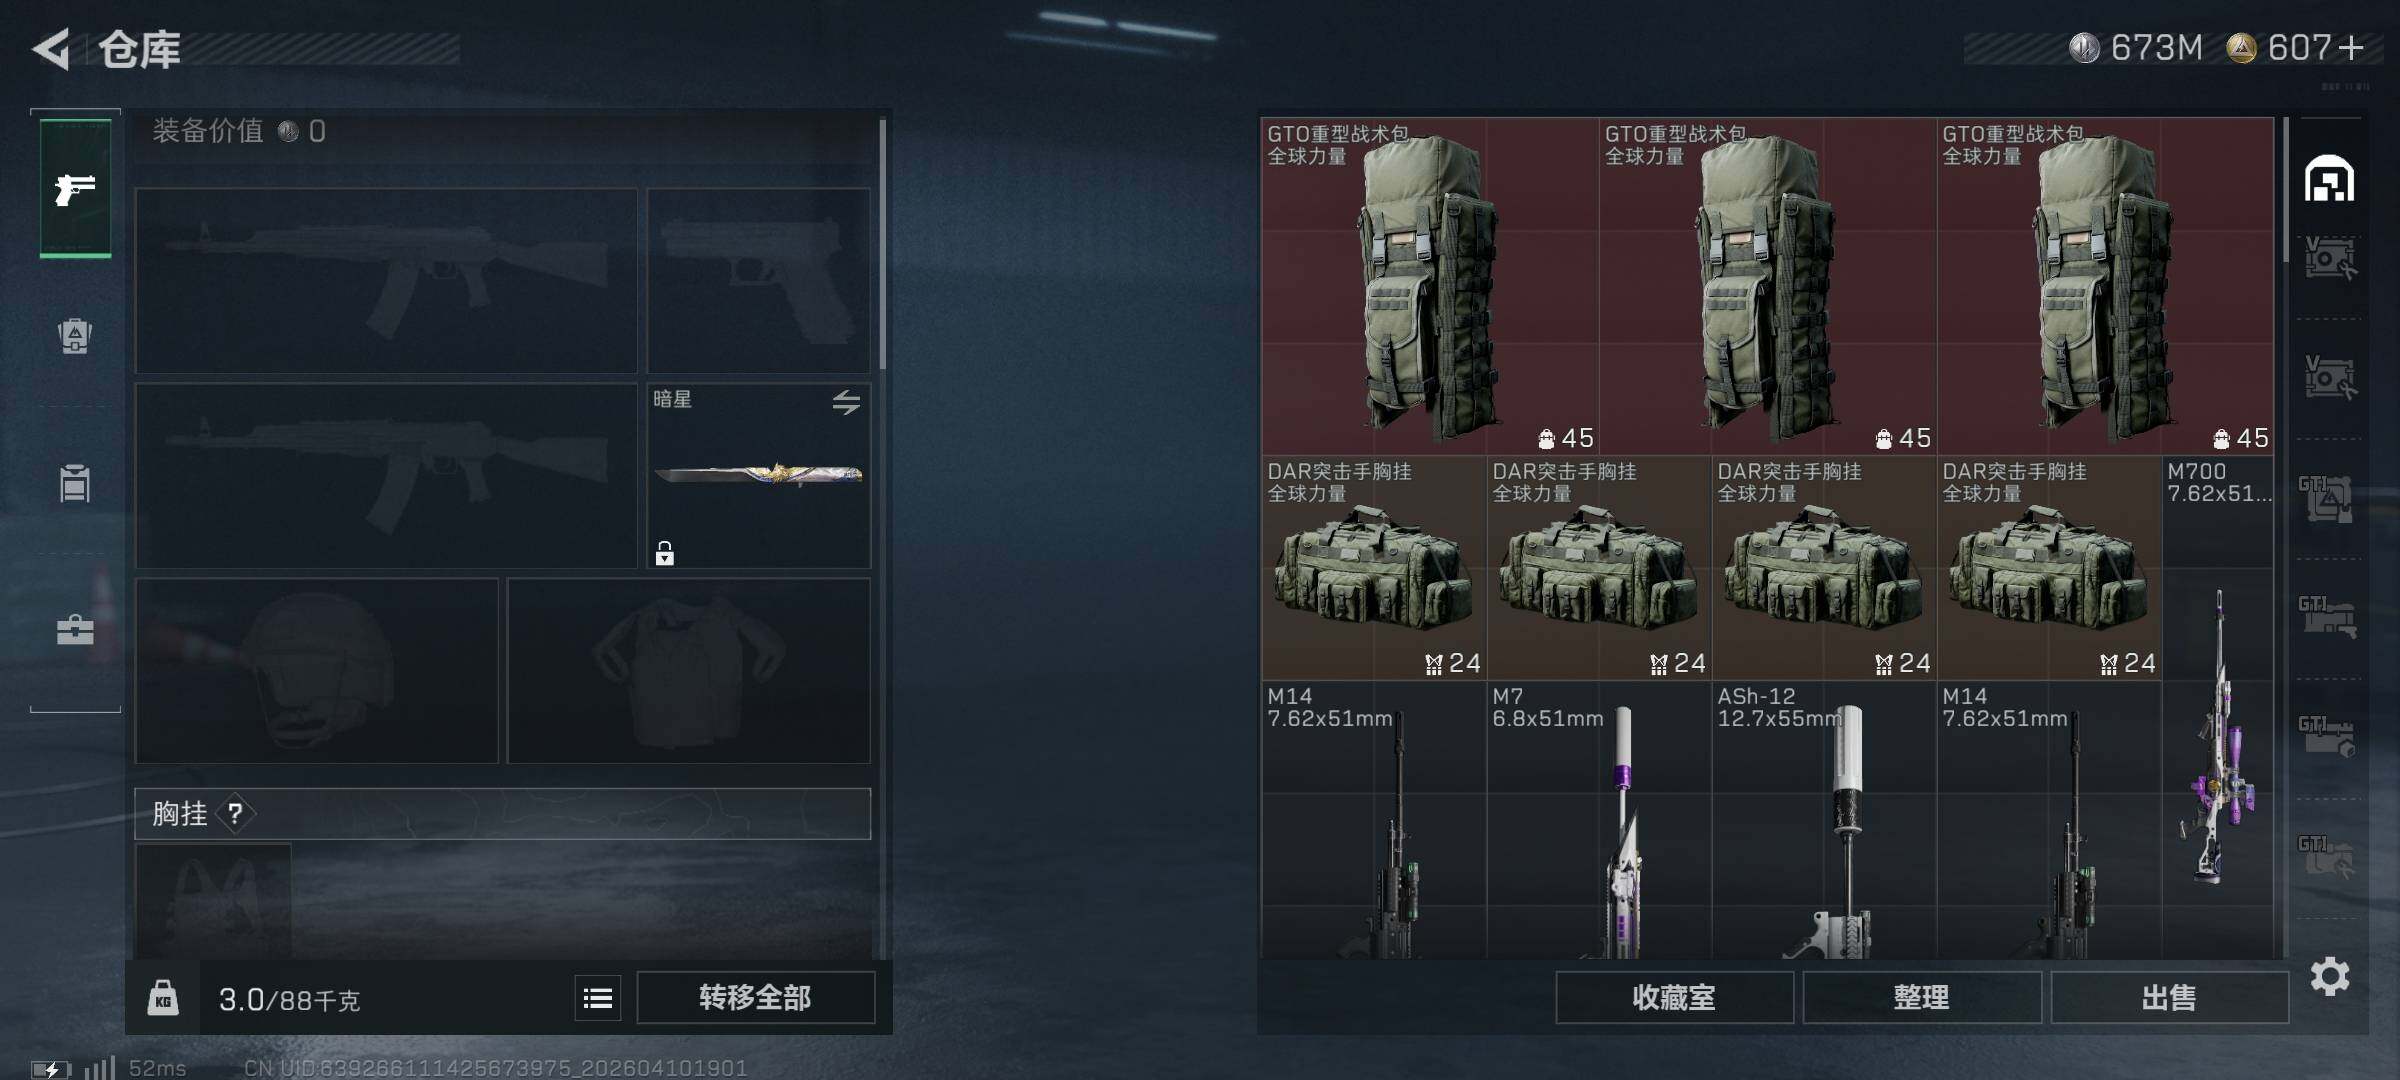Click the swap arrows on the 暗星 knife slot

tap(846, 402)
